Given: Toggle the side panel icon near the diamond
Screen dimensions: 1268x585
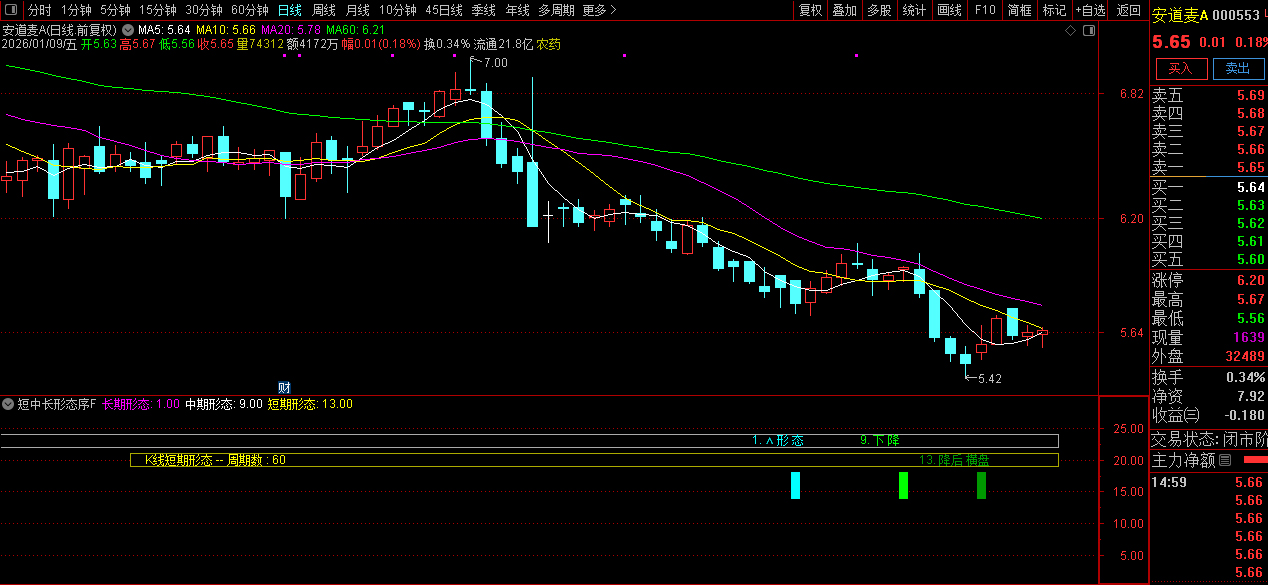Looking at the screenshot, I should pos(1090,31).
